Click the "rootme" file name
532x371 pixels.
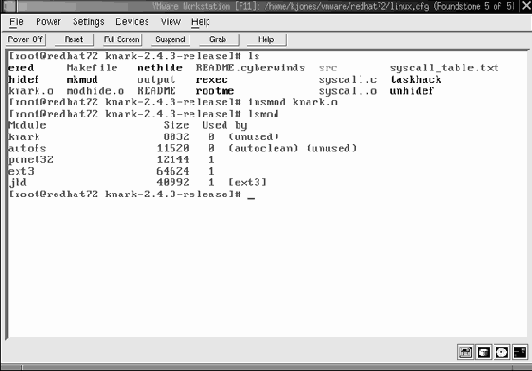coord(214,91)
